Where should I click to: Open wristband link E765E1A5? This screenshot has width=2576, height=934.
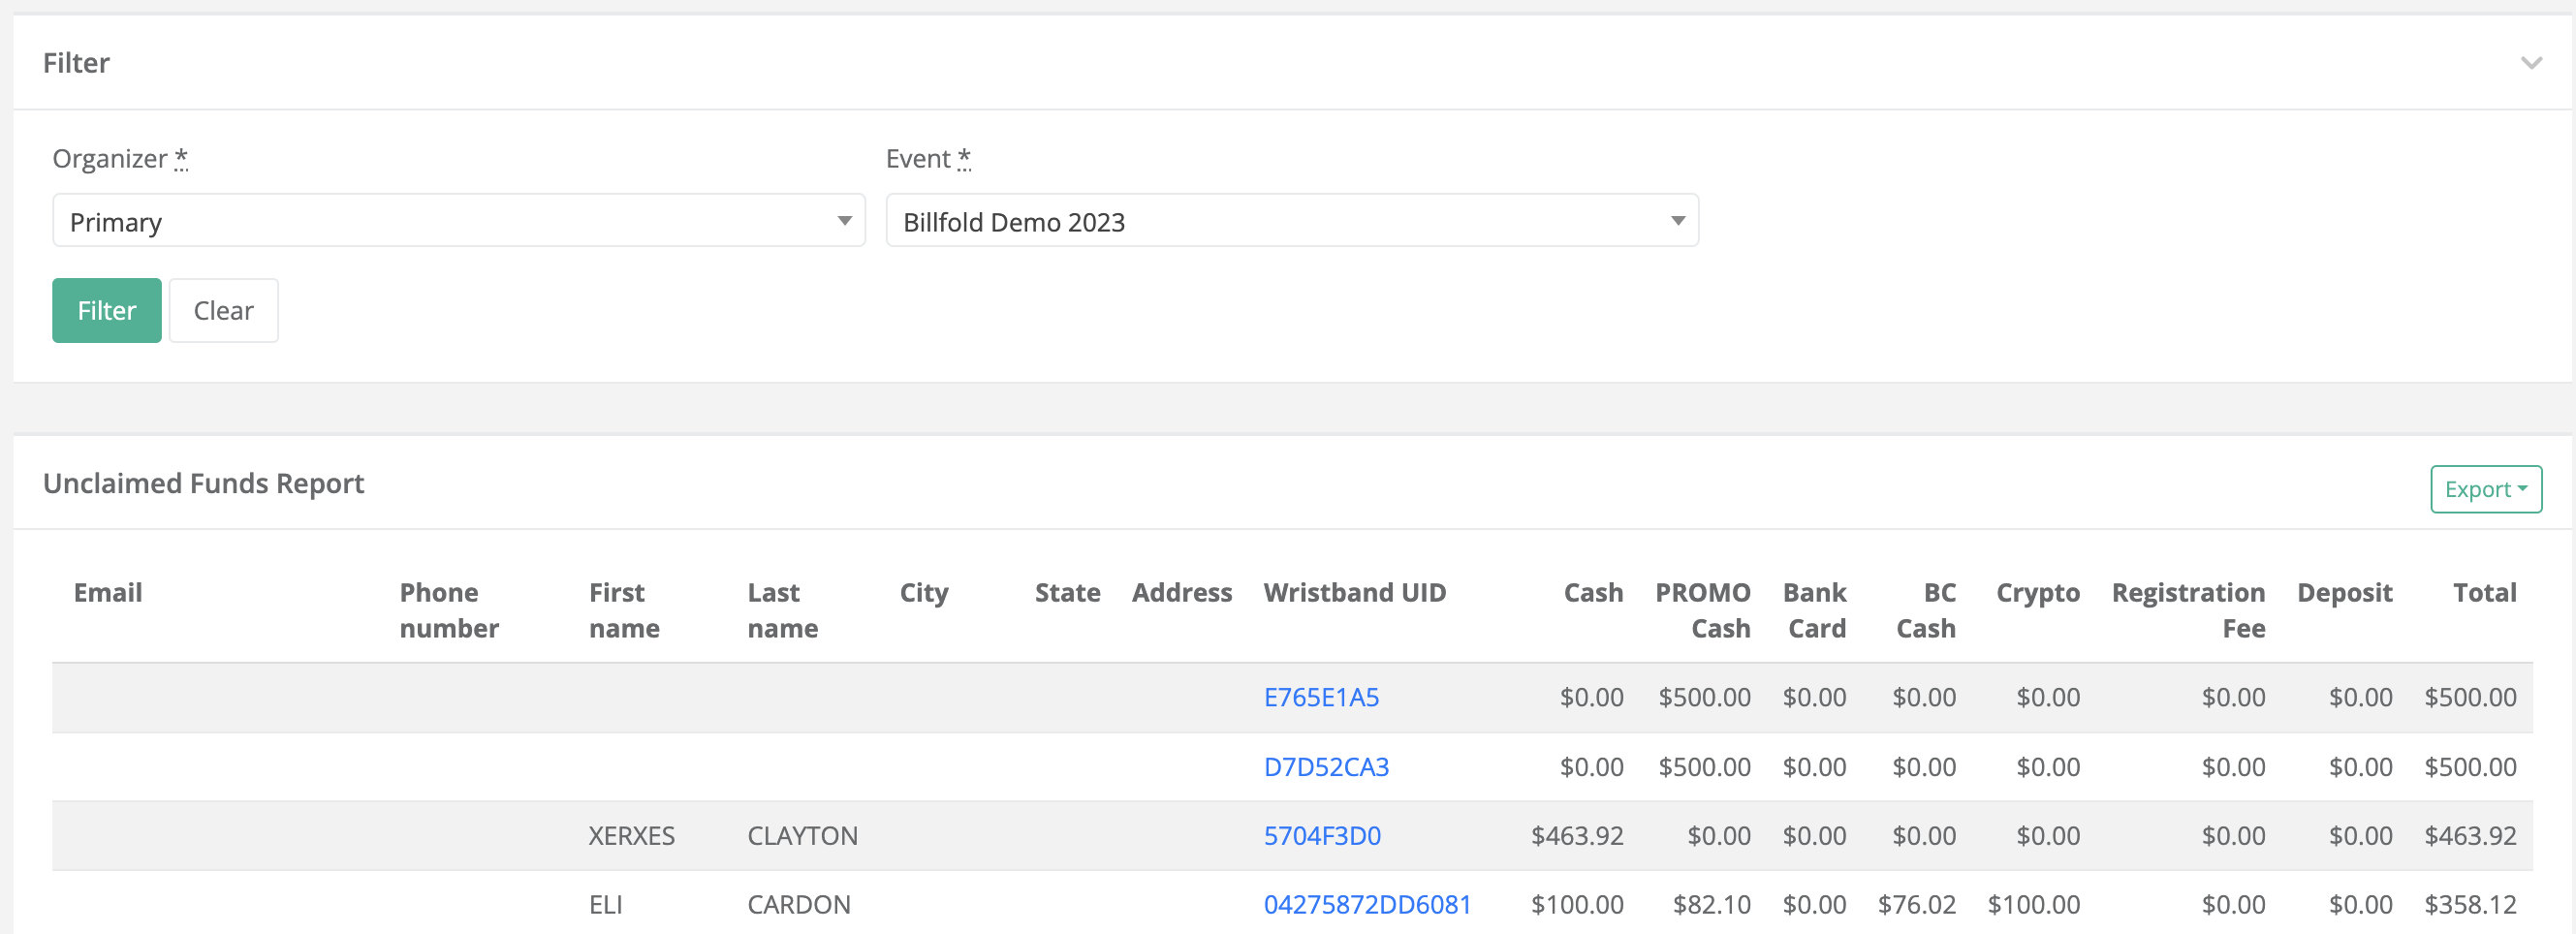[x=1321, y=698]
